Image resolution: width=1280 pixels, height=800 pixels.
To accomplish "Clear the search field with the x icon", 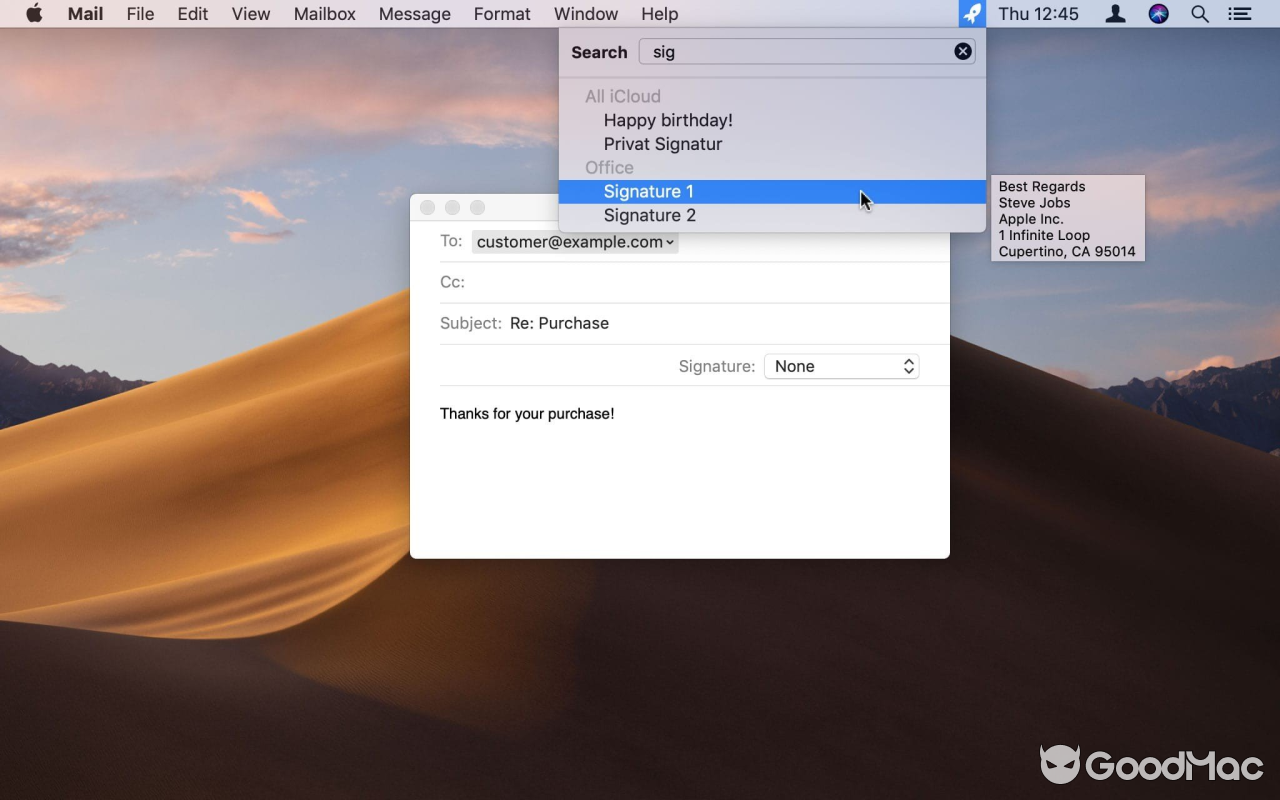I will point(962,51).
